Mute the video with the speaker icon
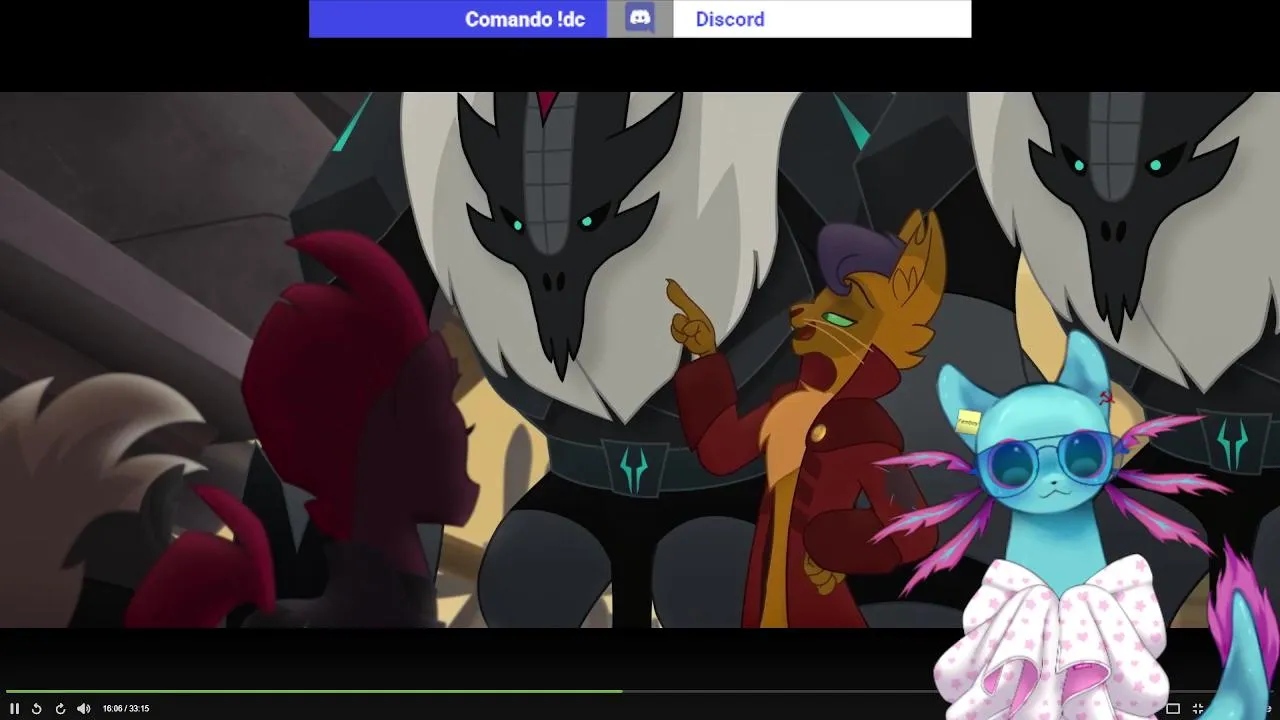 click(x=83, y=709)
